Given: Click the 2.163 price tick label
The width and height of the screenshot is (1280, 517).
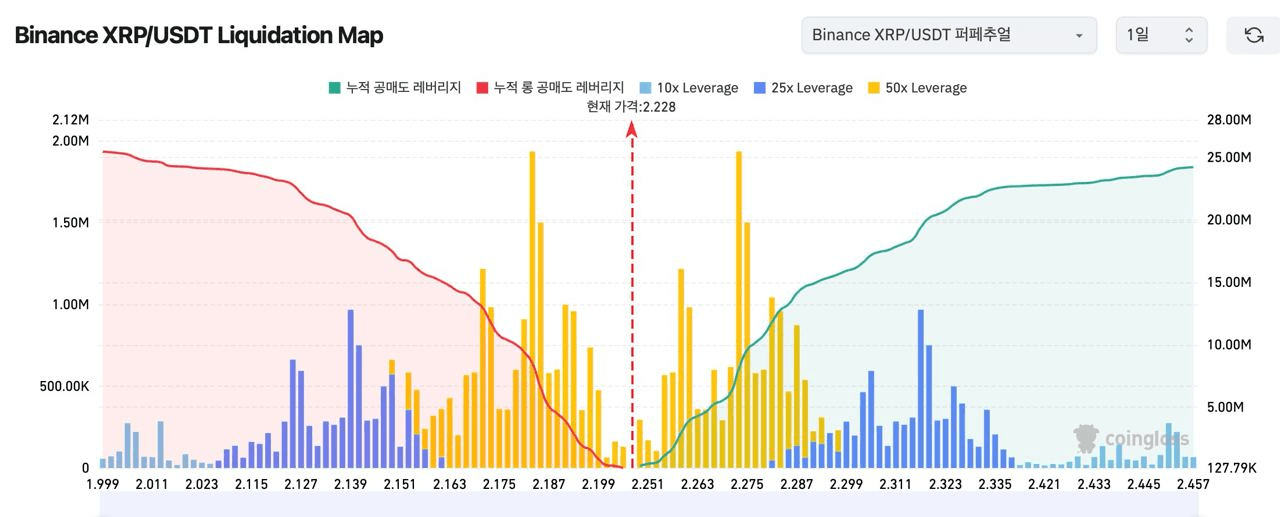Looking at the screenshot, I should [450, 484].
